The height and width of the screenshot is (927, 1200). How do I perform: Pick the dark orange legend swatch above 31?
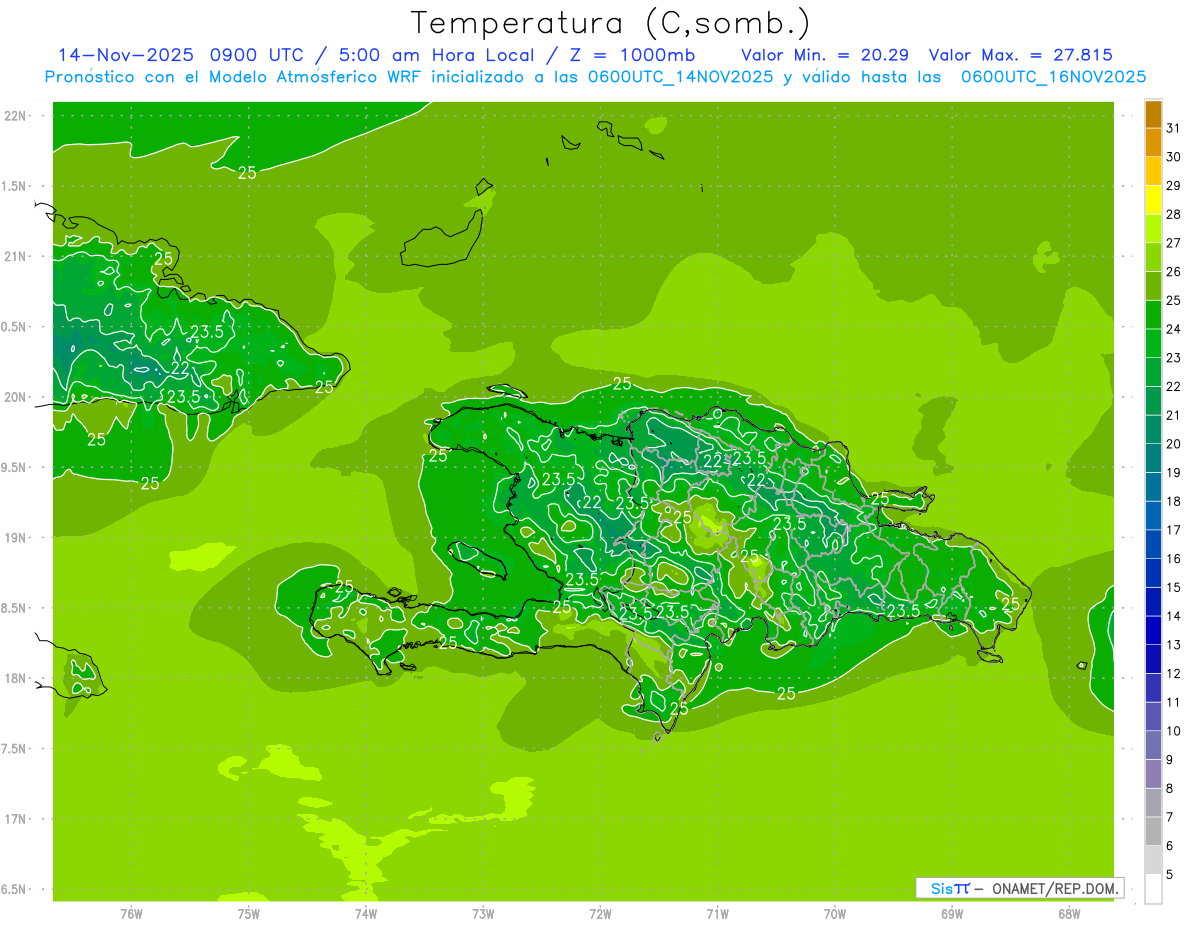pyautogui.click(x=1153, y=114)
